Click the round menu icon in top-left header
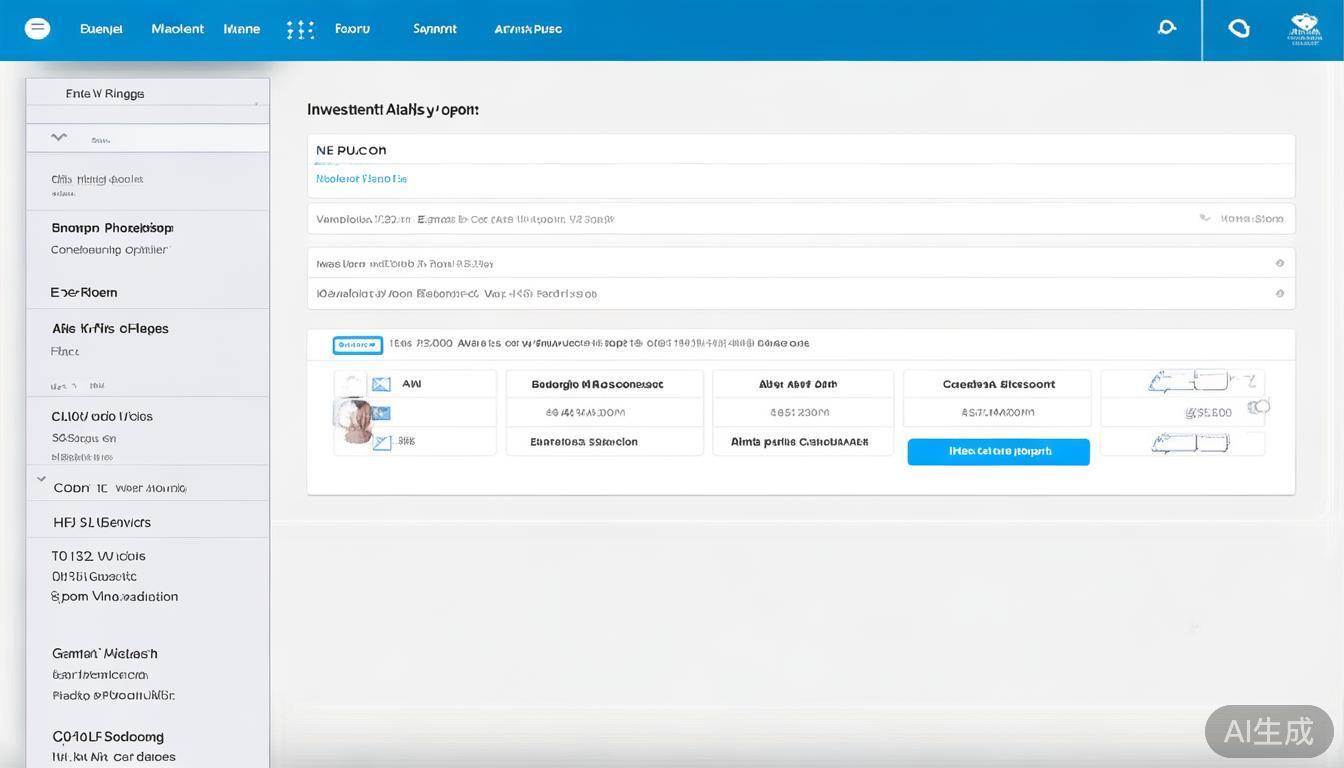1344x768 pixels. (x=37, y=29)
